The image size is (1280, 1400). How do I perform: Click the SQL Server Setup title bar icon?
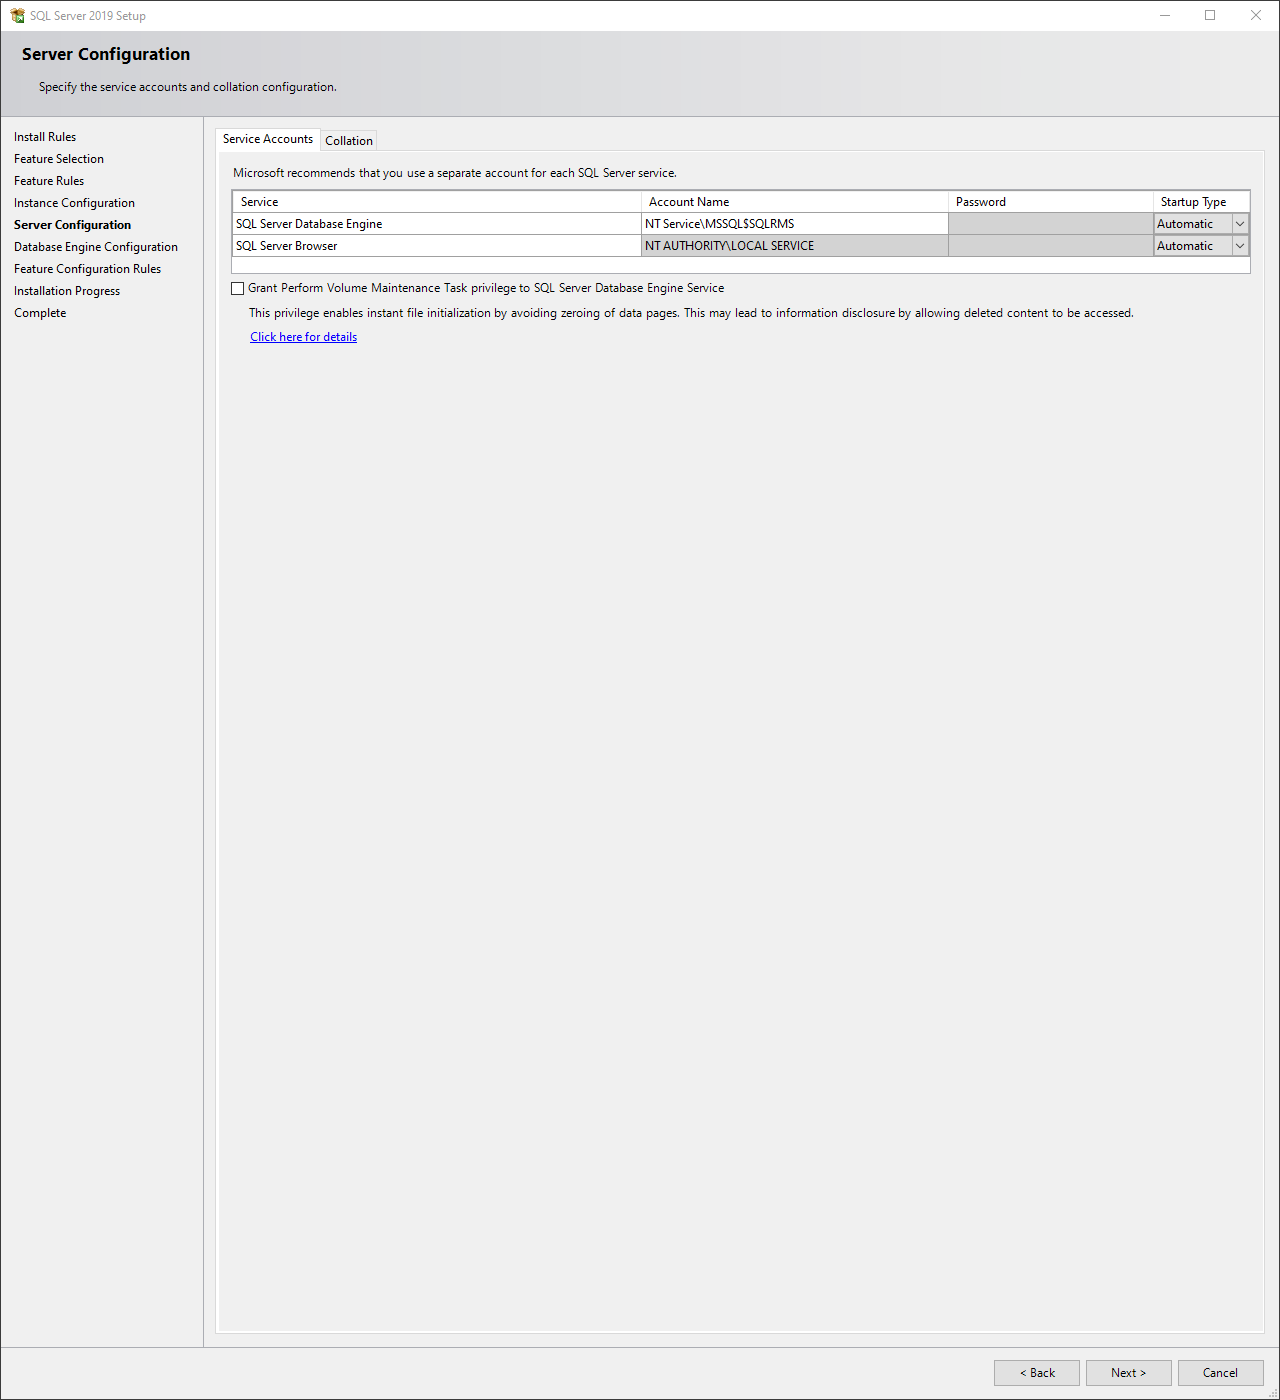point(17,15)
